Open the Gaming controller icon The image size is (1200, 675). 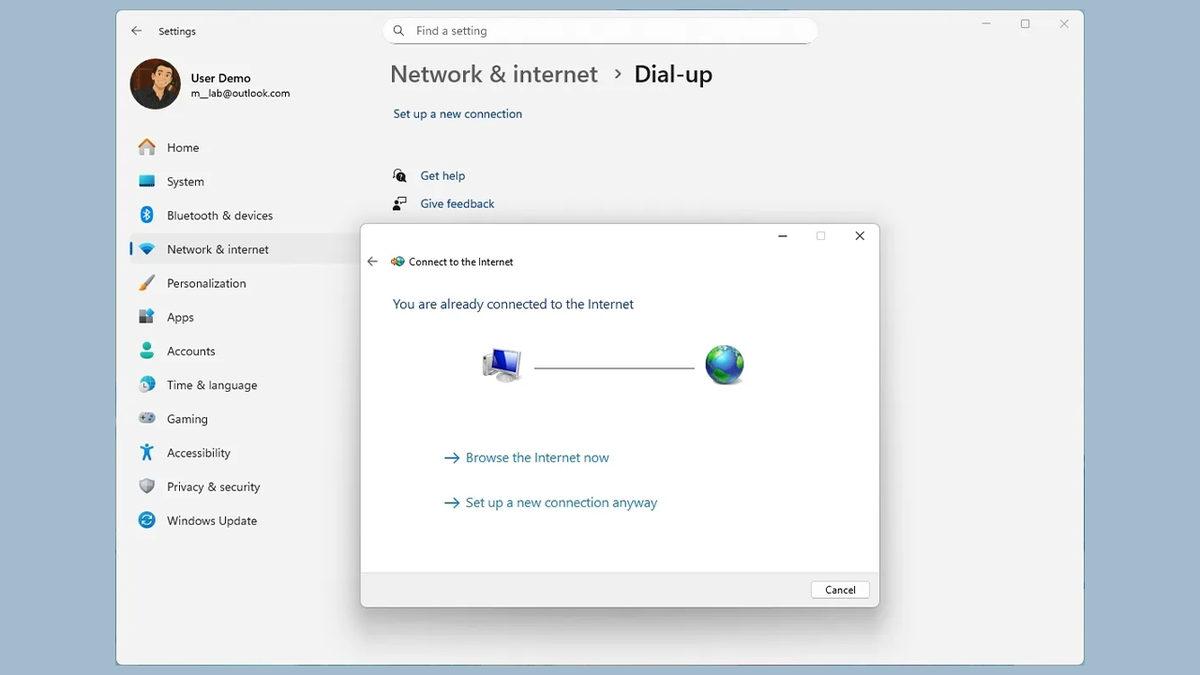point(147,419)
